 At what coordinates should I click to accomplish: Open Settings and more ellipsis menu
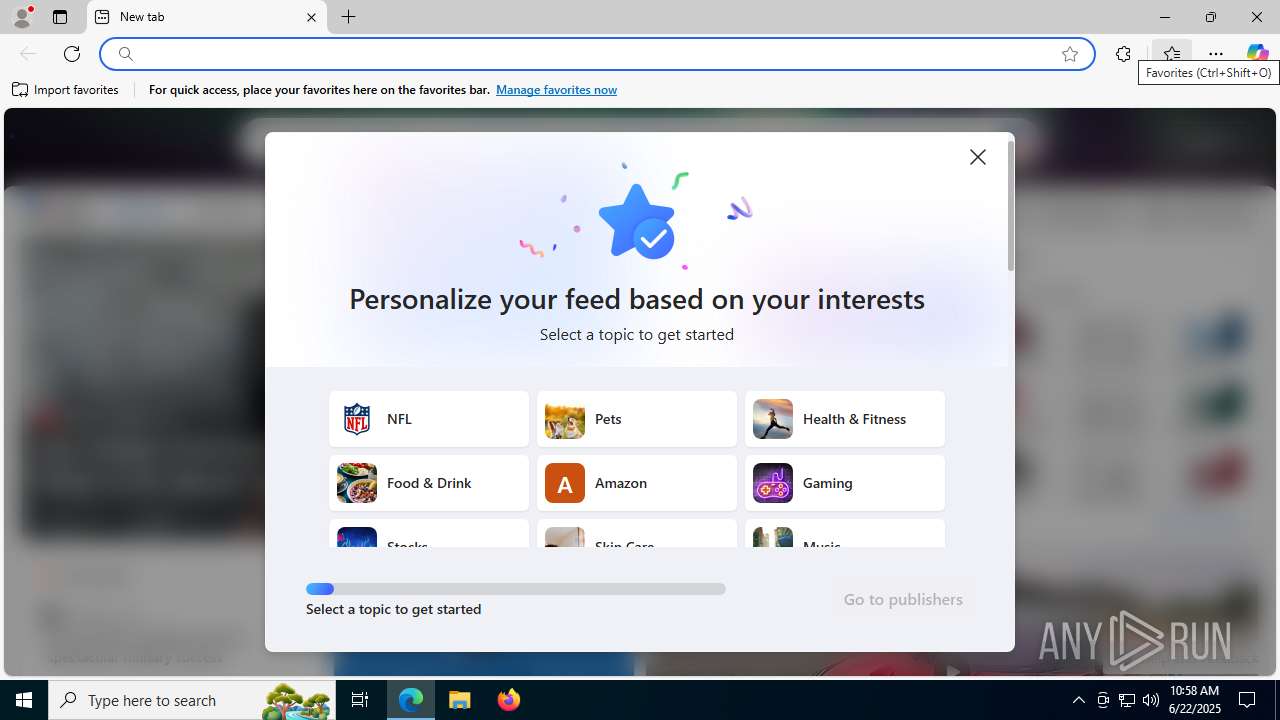(x=1215, y=54)
